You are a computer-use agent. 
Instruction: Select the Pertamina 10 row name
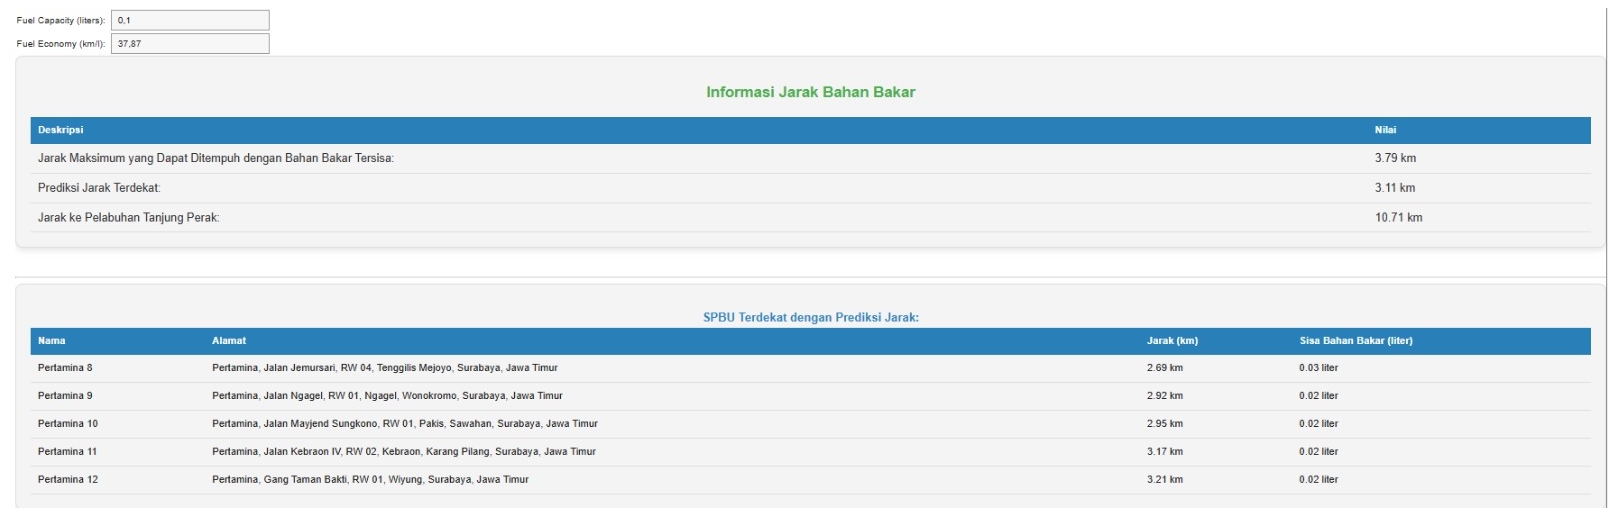pos(68,424)
